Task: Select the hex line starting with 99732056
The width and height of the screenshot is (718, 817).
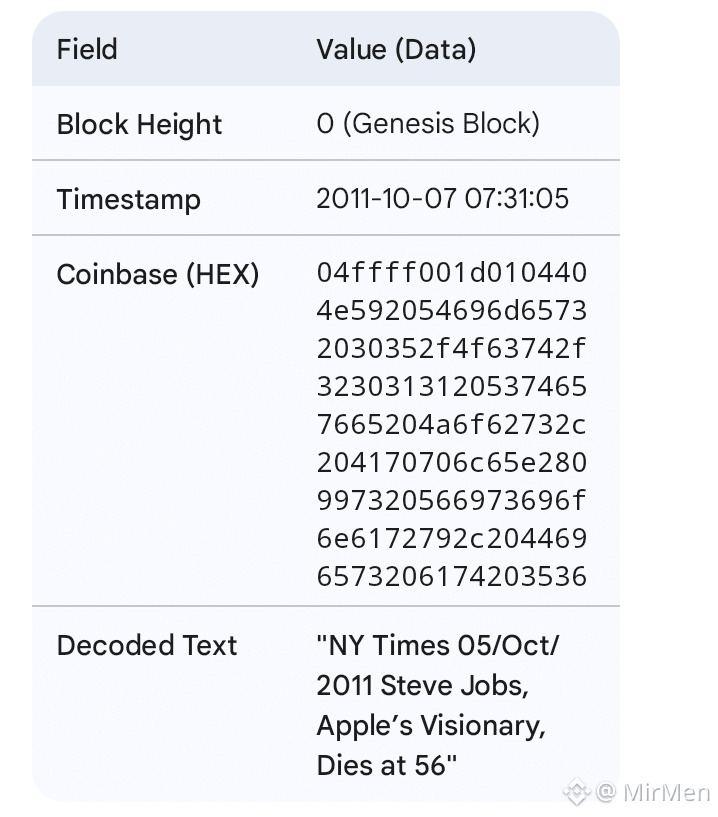Action: pyautogui.click(x=451, y=501)
